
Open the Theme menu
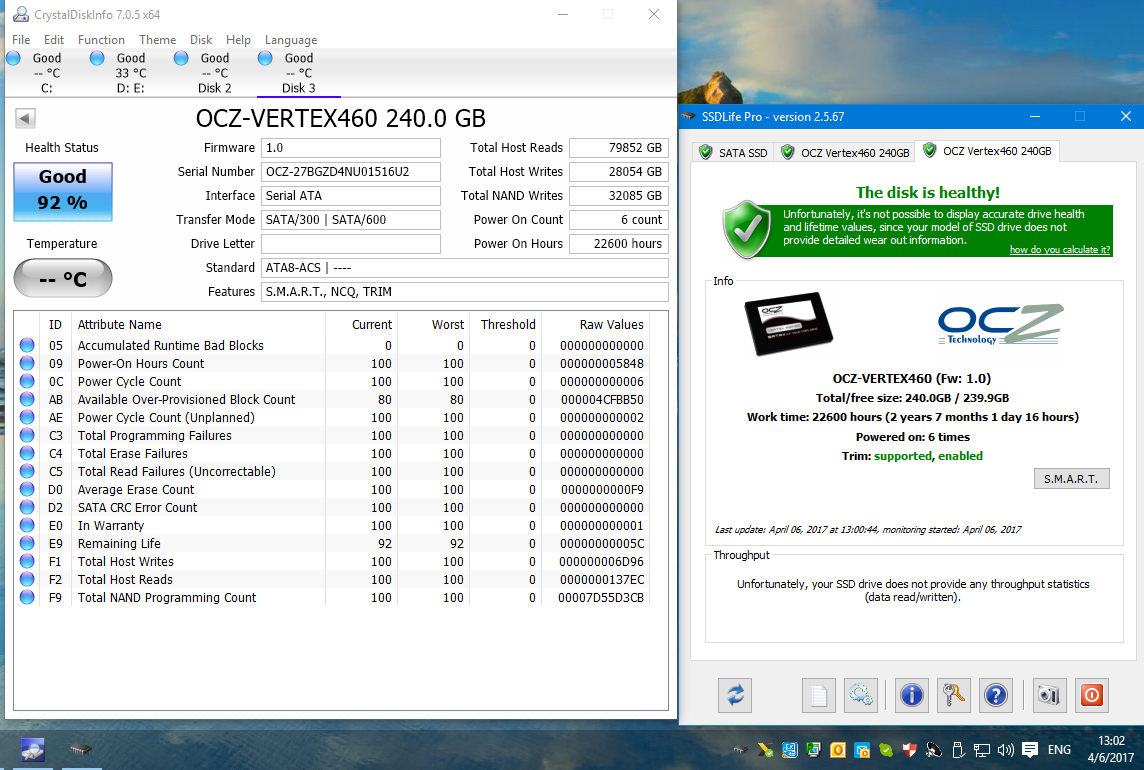tap(157, 40)
